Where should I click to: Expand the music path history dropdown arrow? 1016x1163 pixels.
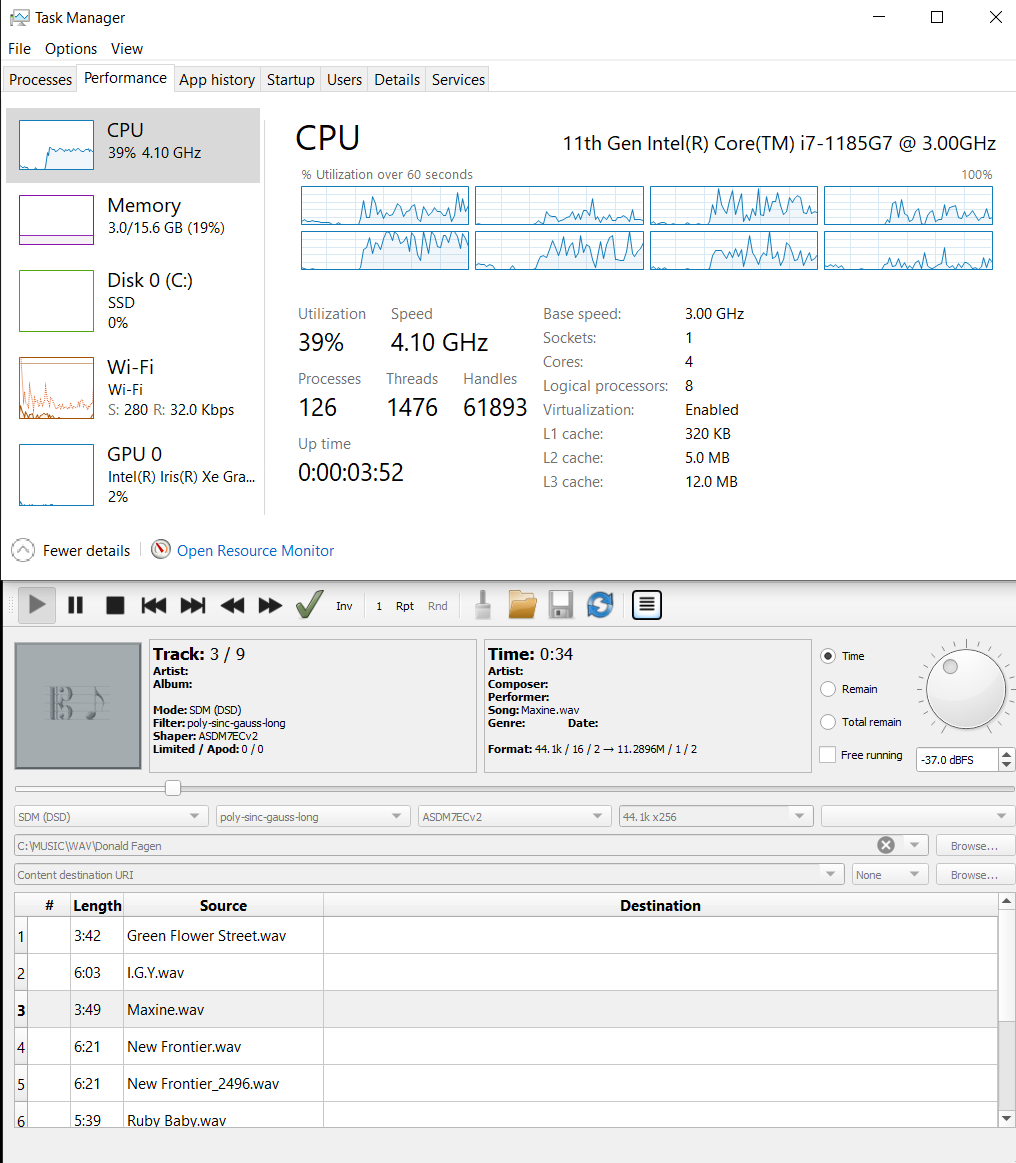tap(914, 846)
